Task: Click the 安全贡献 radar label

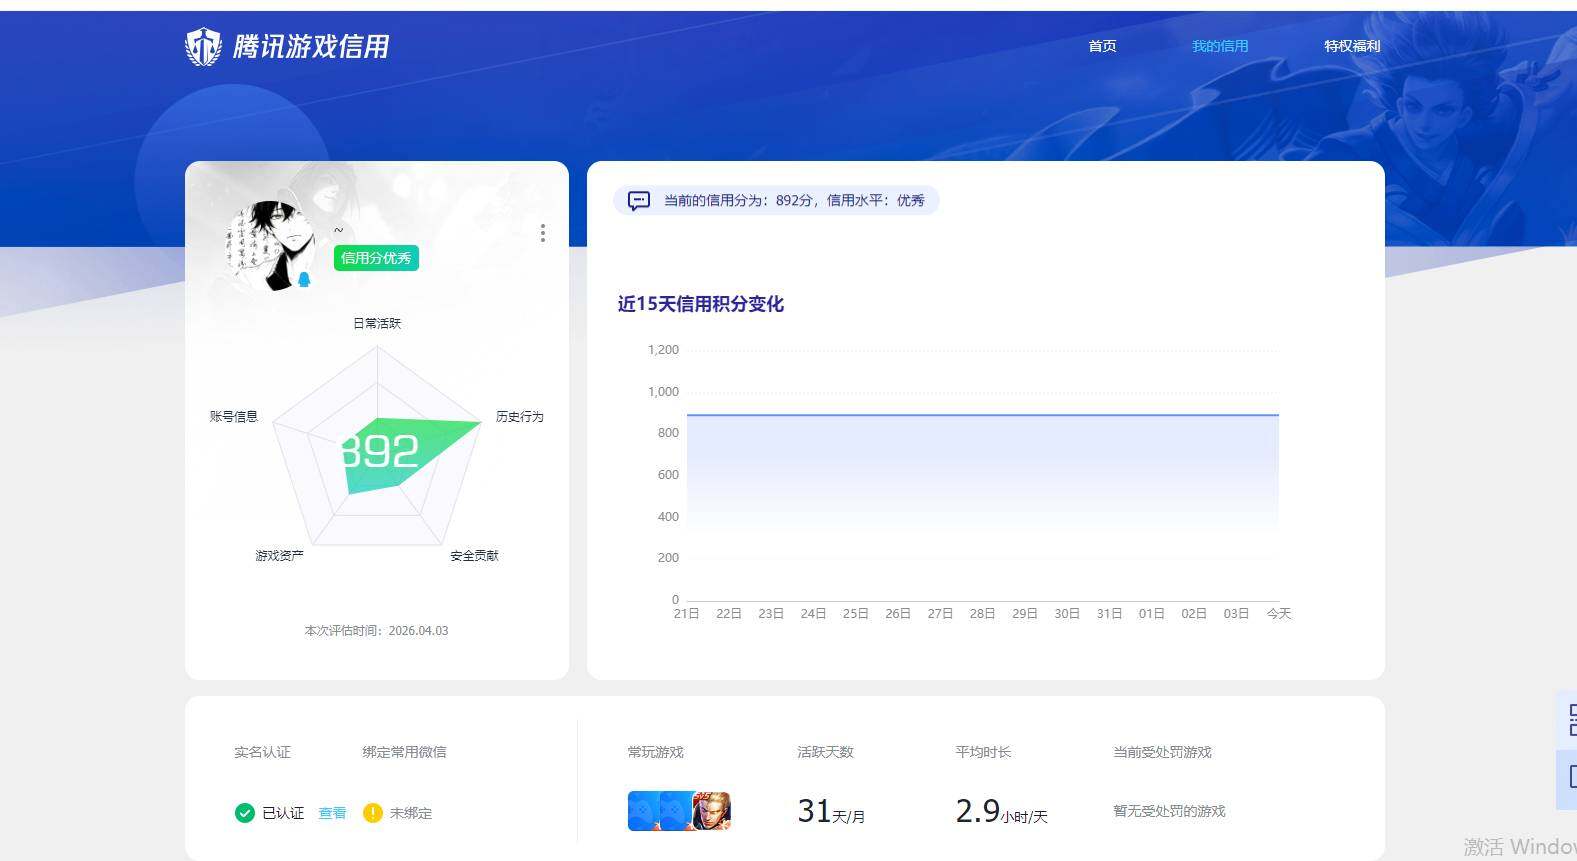Action: (x=474, y=555)
